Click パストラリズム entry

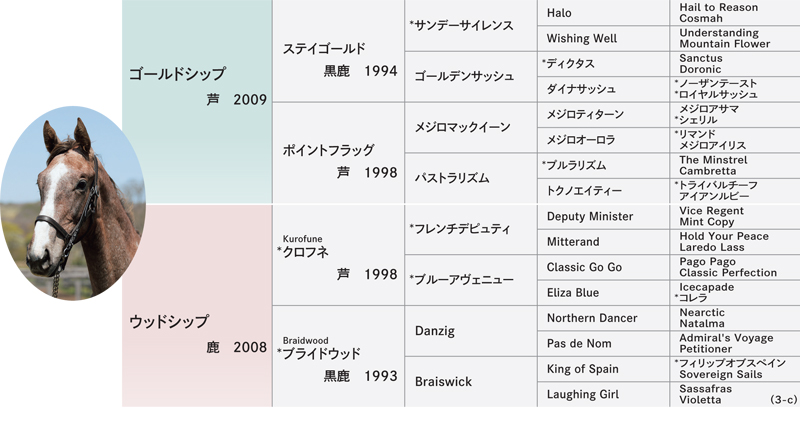471,179
